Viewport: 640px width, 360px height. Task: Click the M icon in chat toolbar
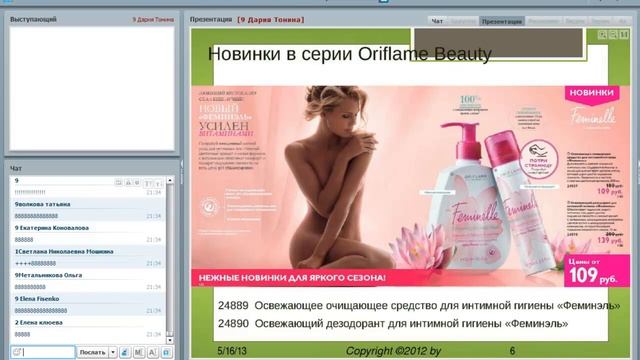[x=139, y=352]
